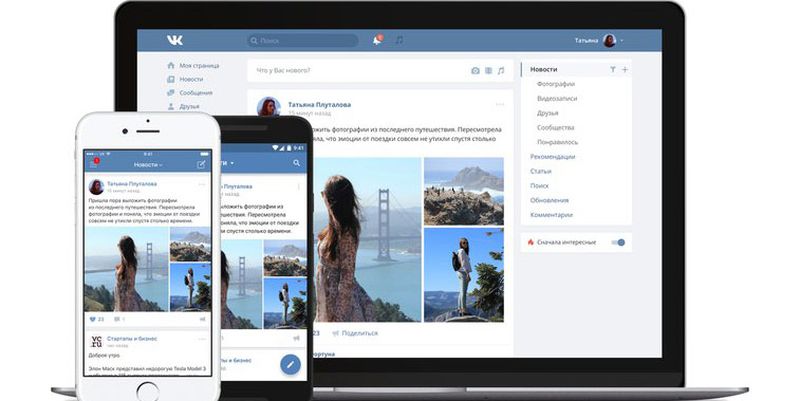Viewport: 800px width, 401px height.
Task: Open Комментарии in right panel
Action: coord(552,215)
